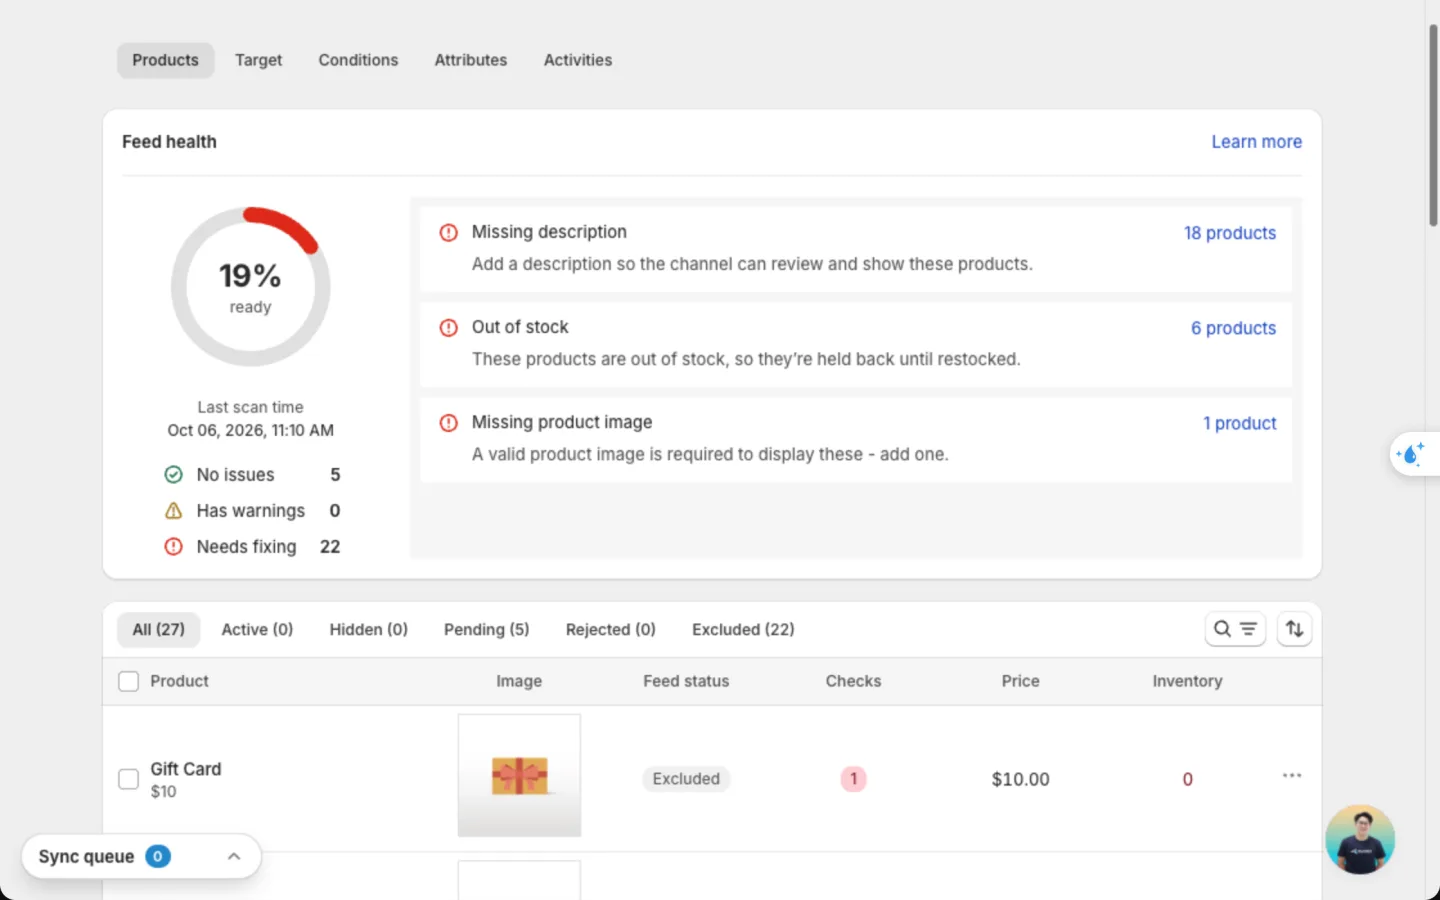Click the Sync queue count badge

click(158, 856)
